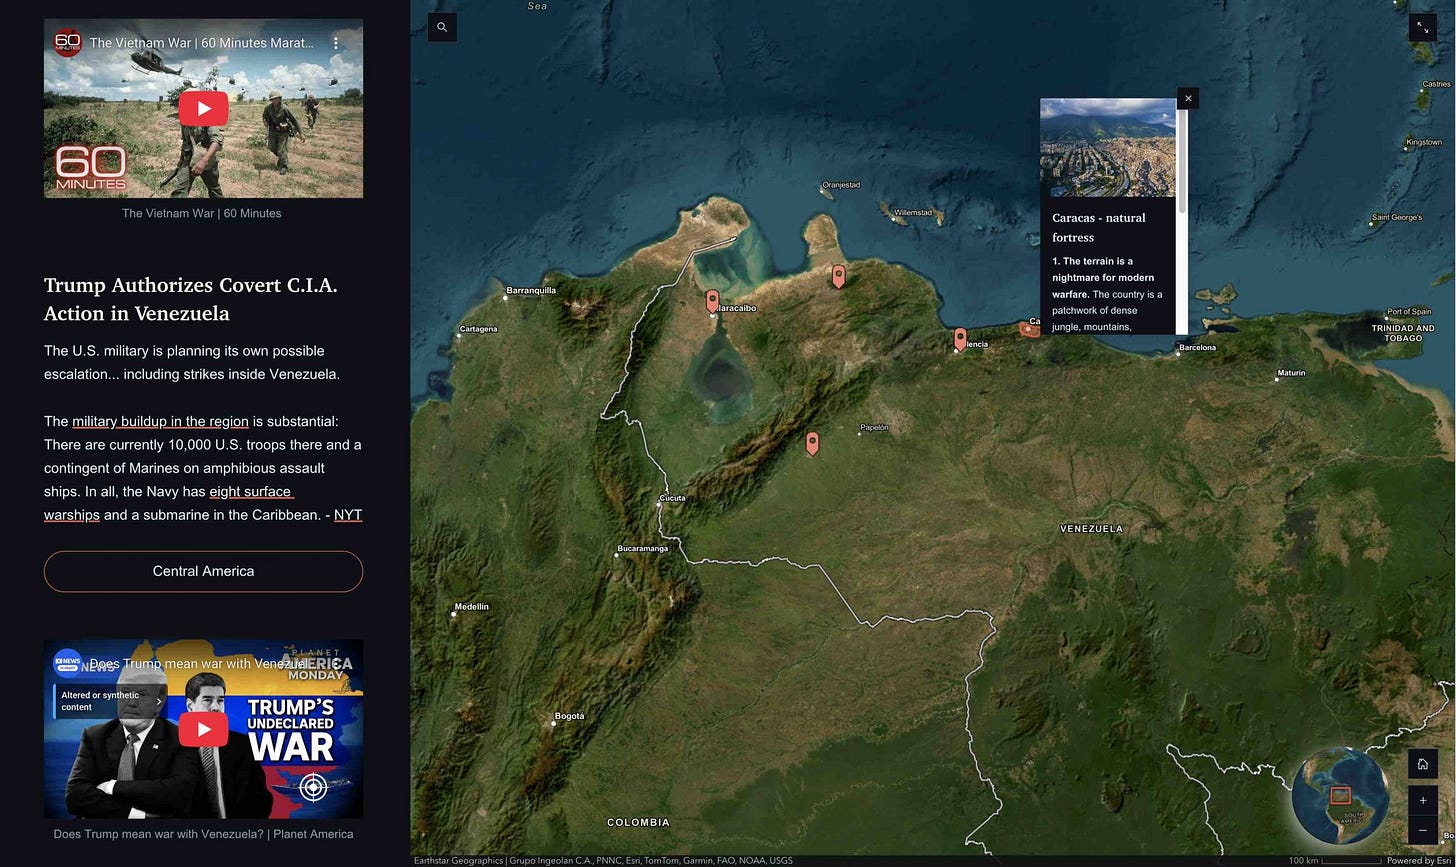Open Vietnam War video options menu

pyautogui.click(x=336, y=43)
